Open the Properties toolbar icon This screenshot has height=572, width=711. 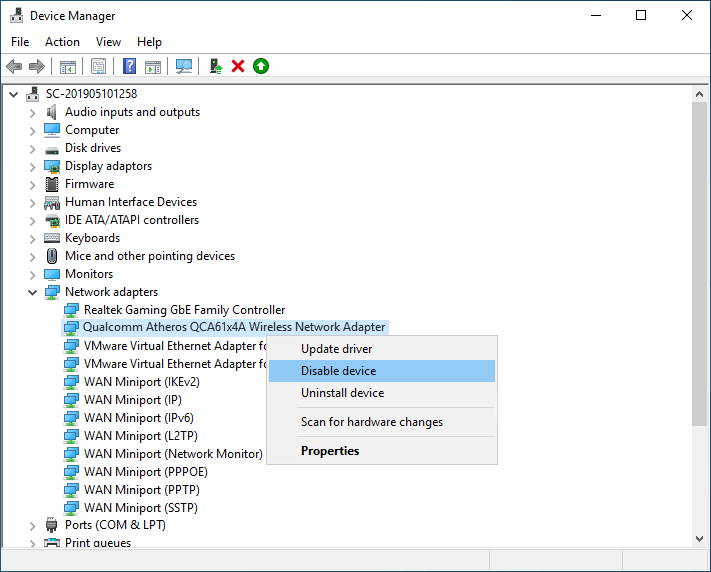(98, 67)
